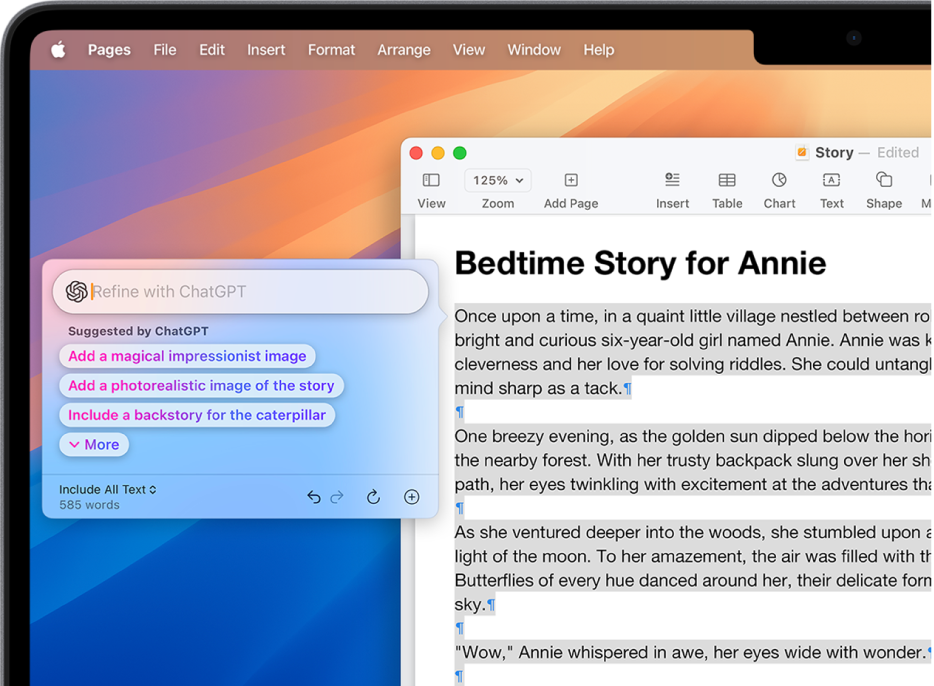Expand the More suggestions chevron
The width and height of the screenshot is (934, 686).
tap(93, 444)
